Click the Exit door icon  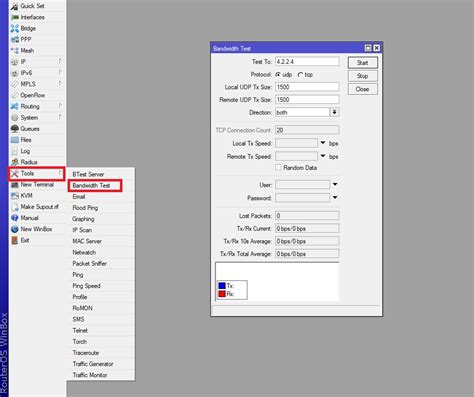click(15, 240)
